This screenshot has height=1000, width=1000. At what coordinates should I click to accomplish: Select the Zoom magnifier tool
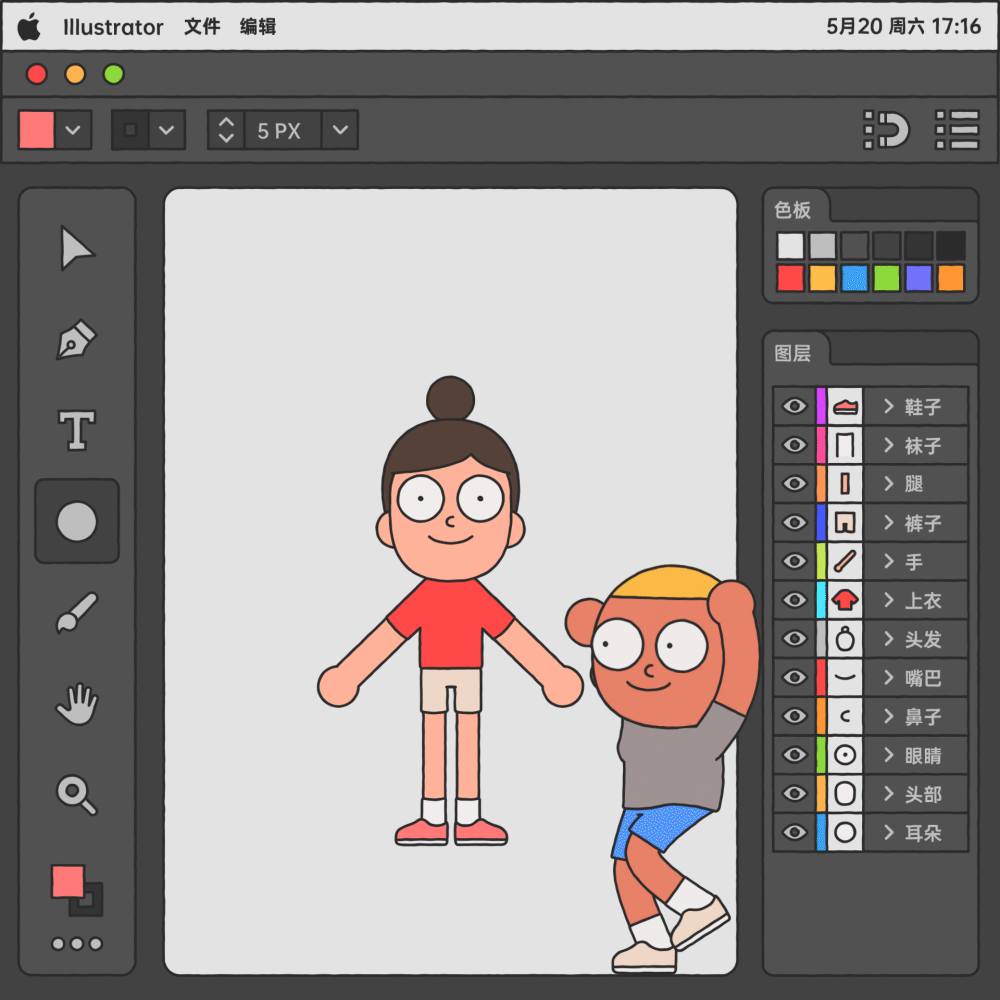(77, 795)
